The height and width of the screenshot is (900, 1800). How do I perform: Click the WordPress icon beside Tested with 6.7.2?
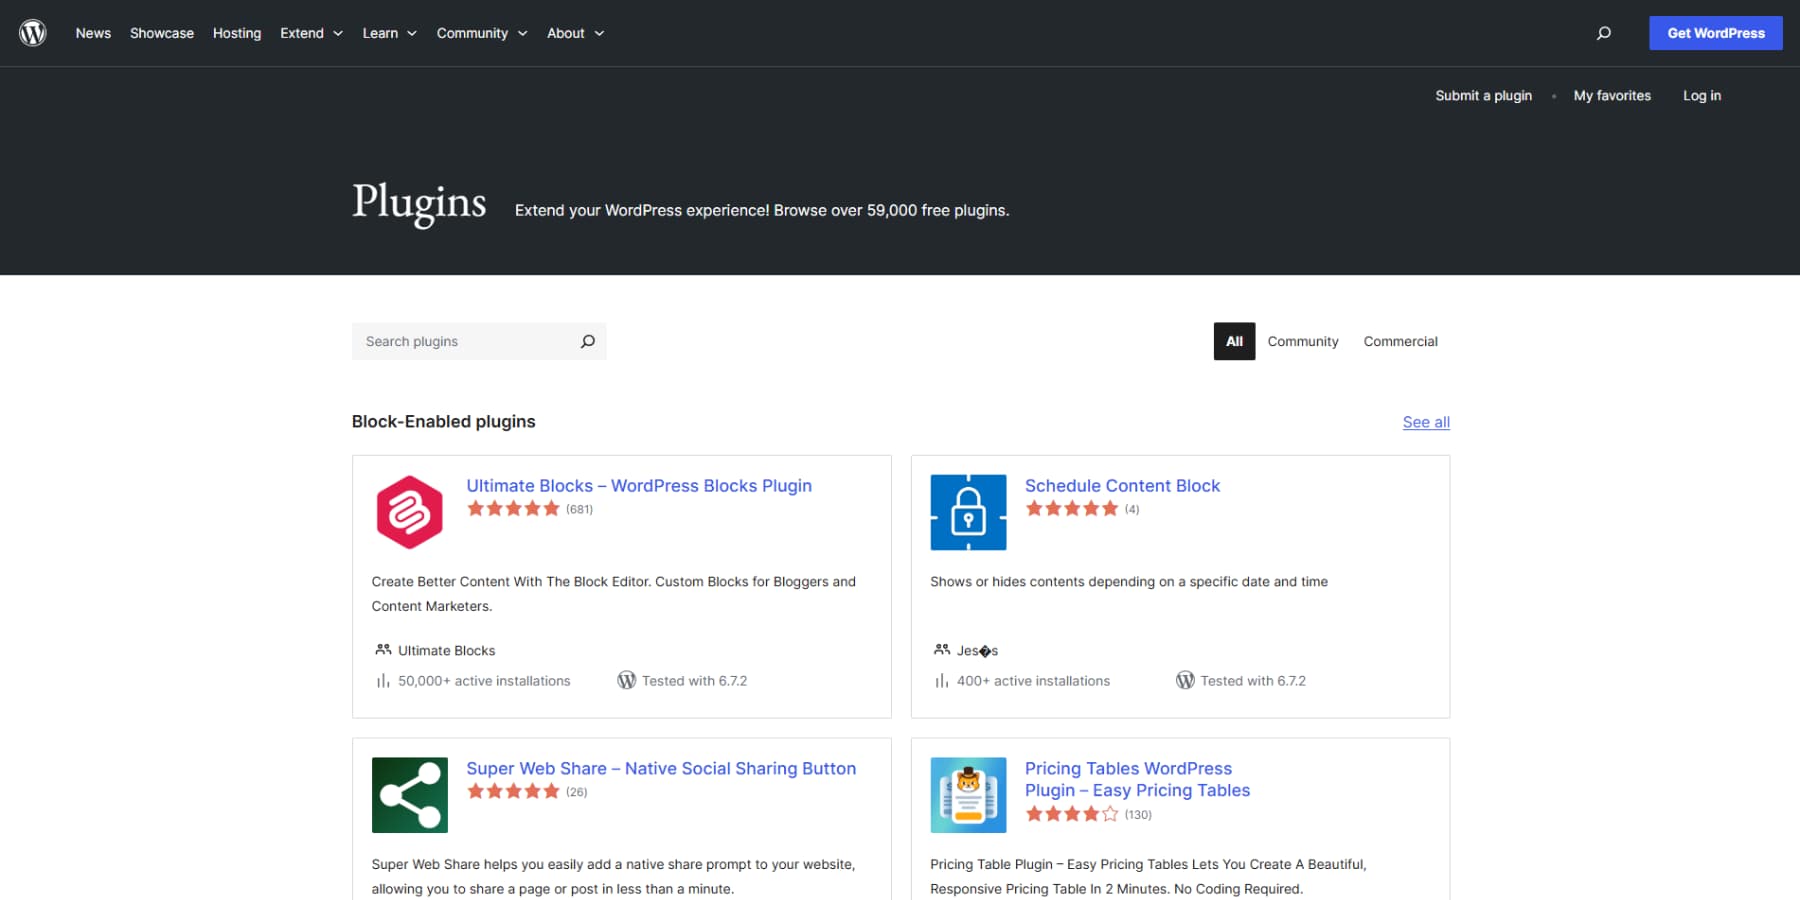(x=627, y=680)
